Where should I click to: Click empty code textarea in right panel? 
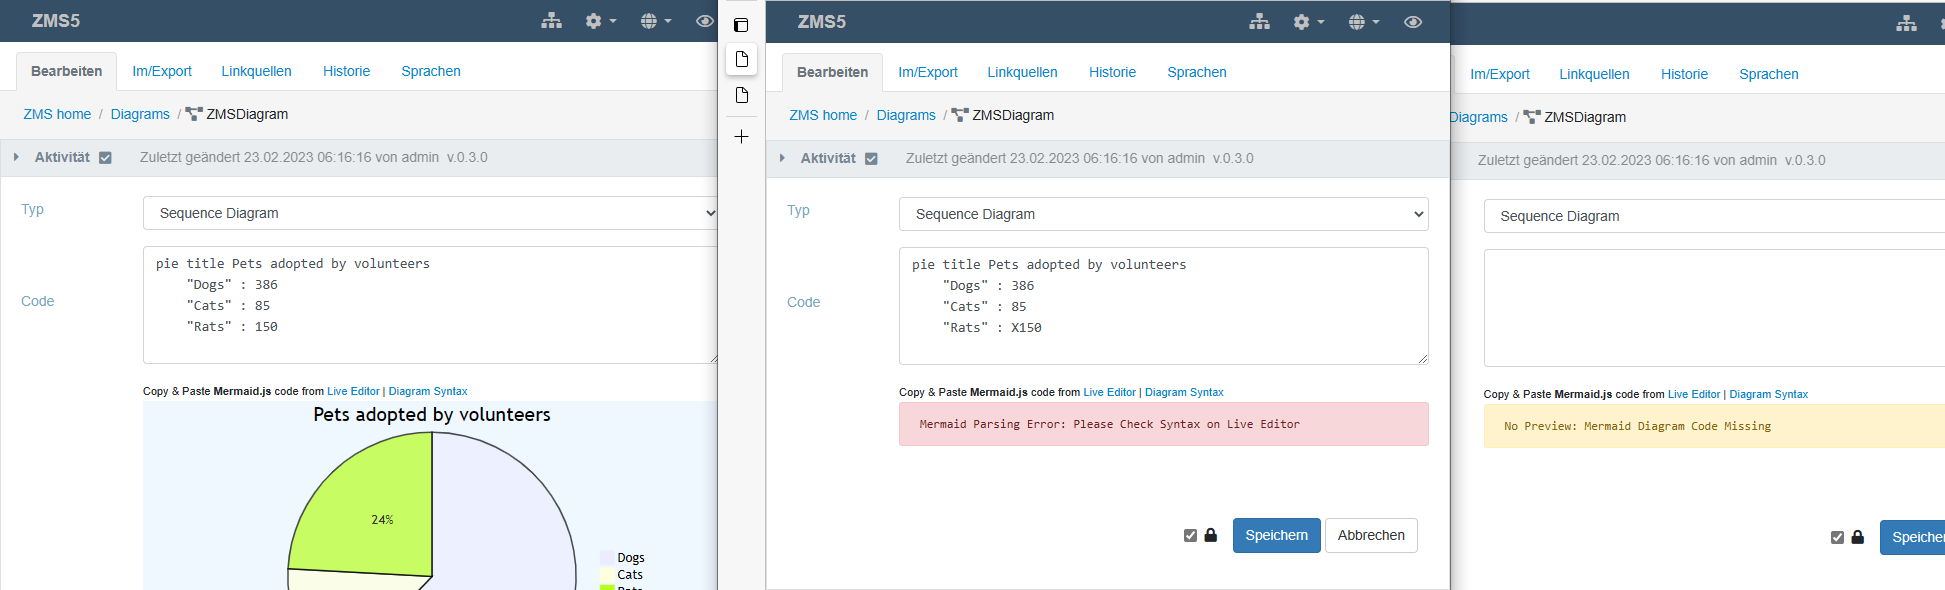1714,308
